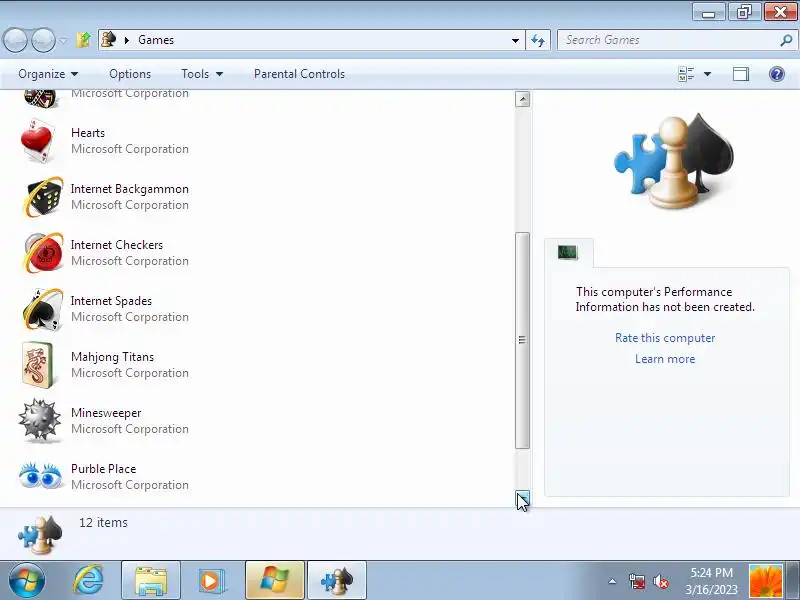Open Windows Explorer from the taskbar
800x600 pixels.
click(151, 581)
